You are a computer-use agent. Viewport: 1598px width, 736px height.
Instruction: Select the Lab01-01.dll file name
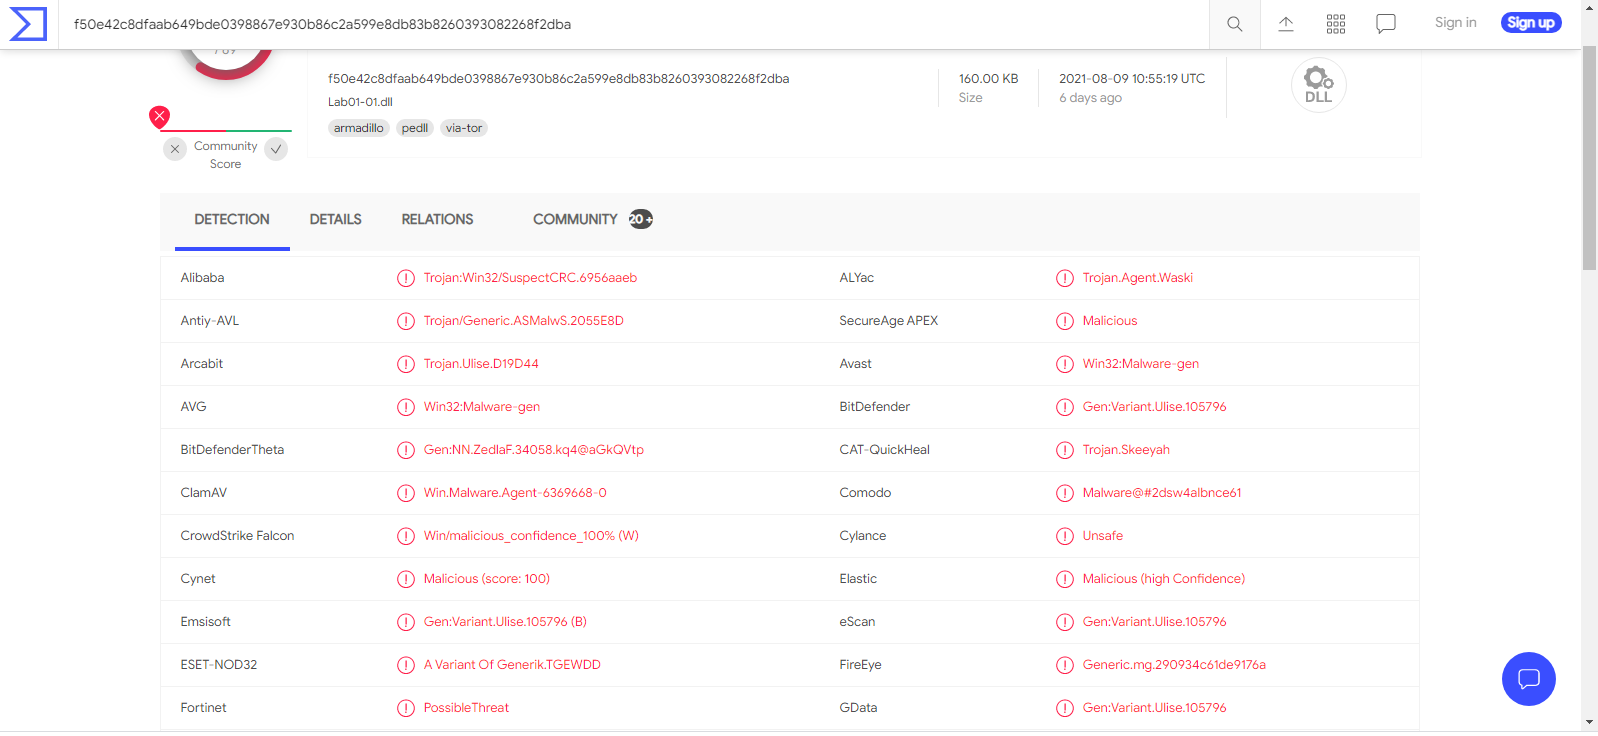[360, 102]
